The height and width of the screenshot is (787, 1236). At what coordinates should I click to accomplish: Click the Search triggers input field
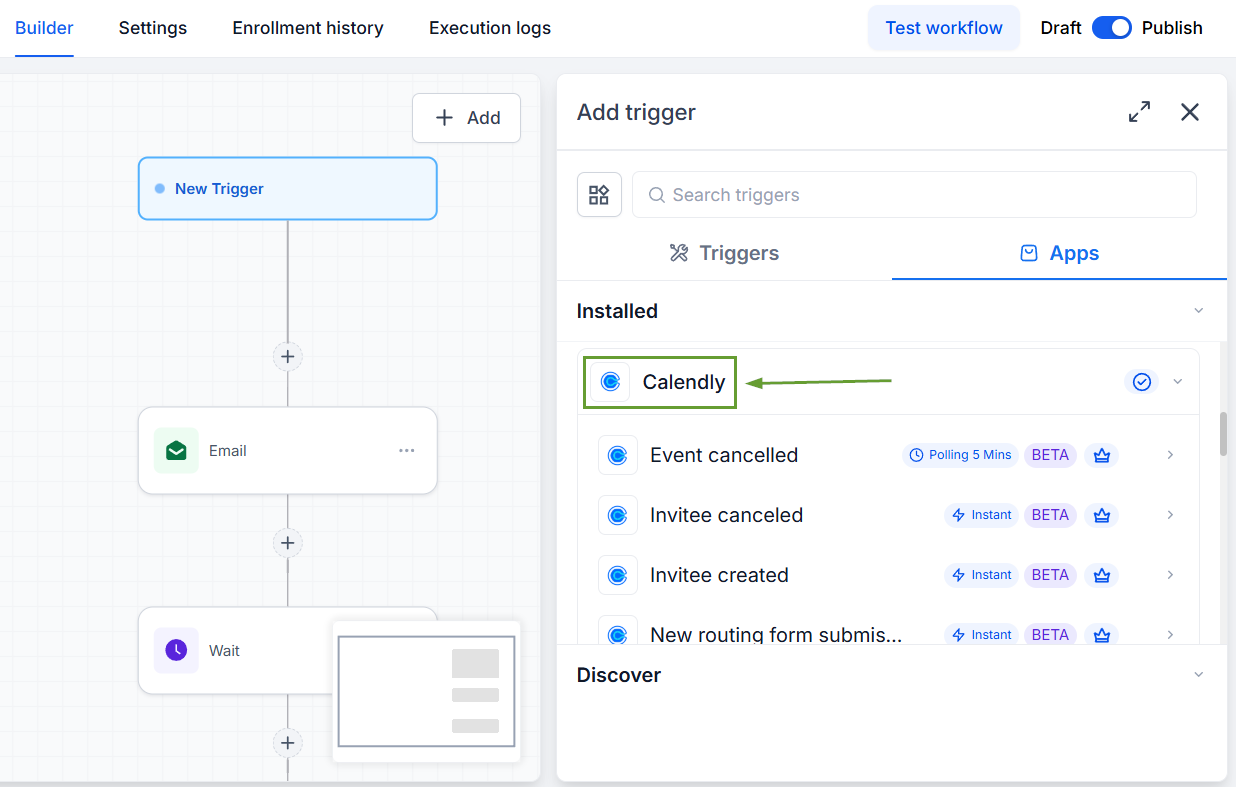(914, 195)
